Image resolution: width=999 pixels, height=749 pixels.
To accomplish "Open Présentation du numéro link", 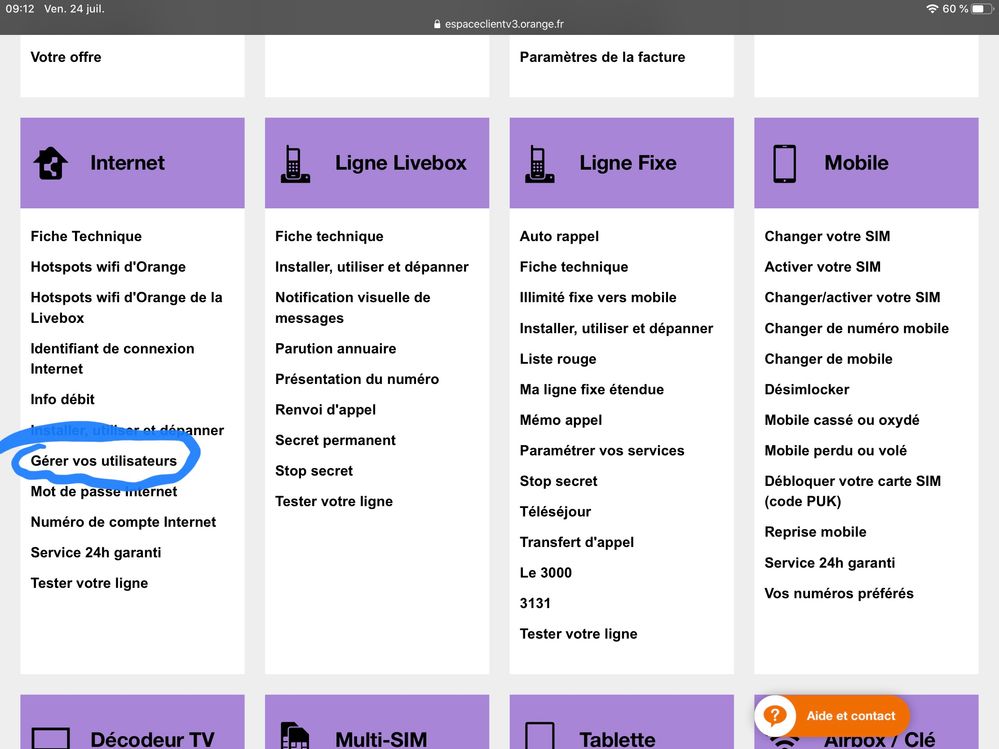I will pos(357,379).
